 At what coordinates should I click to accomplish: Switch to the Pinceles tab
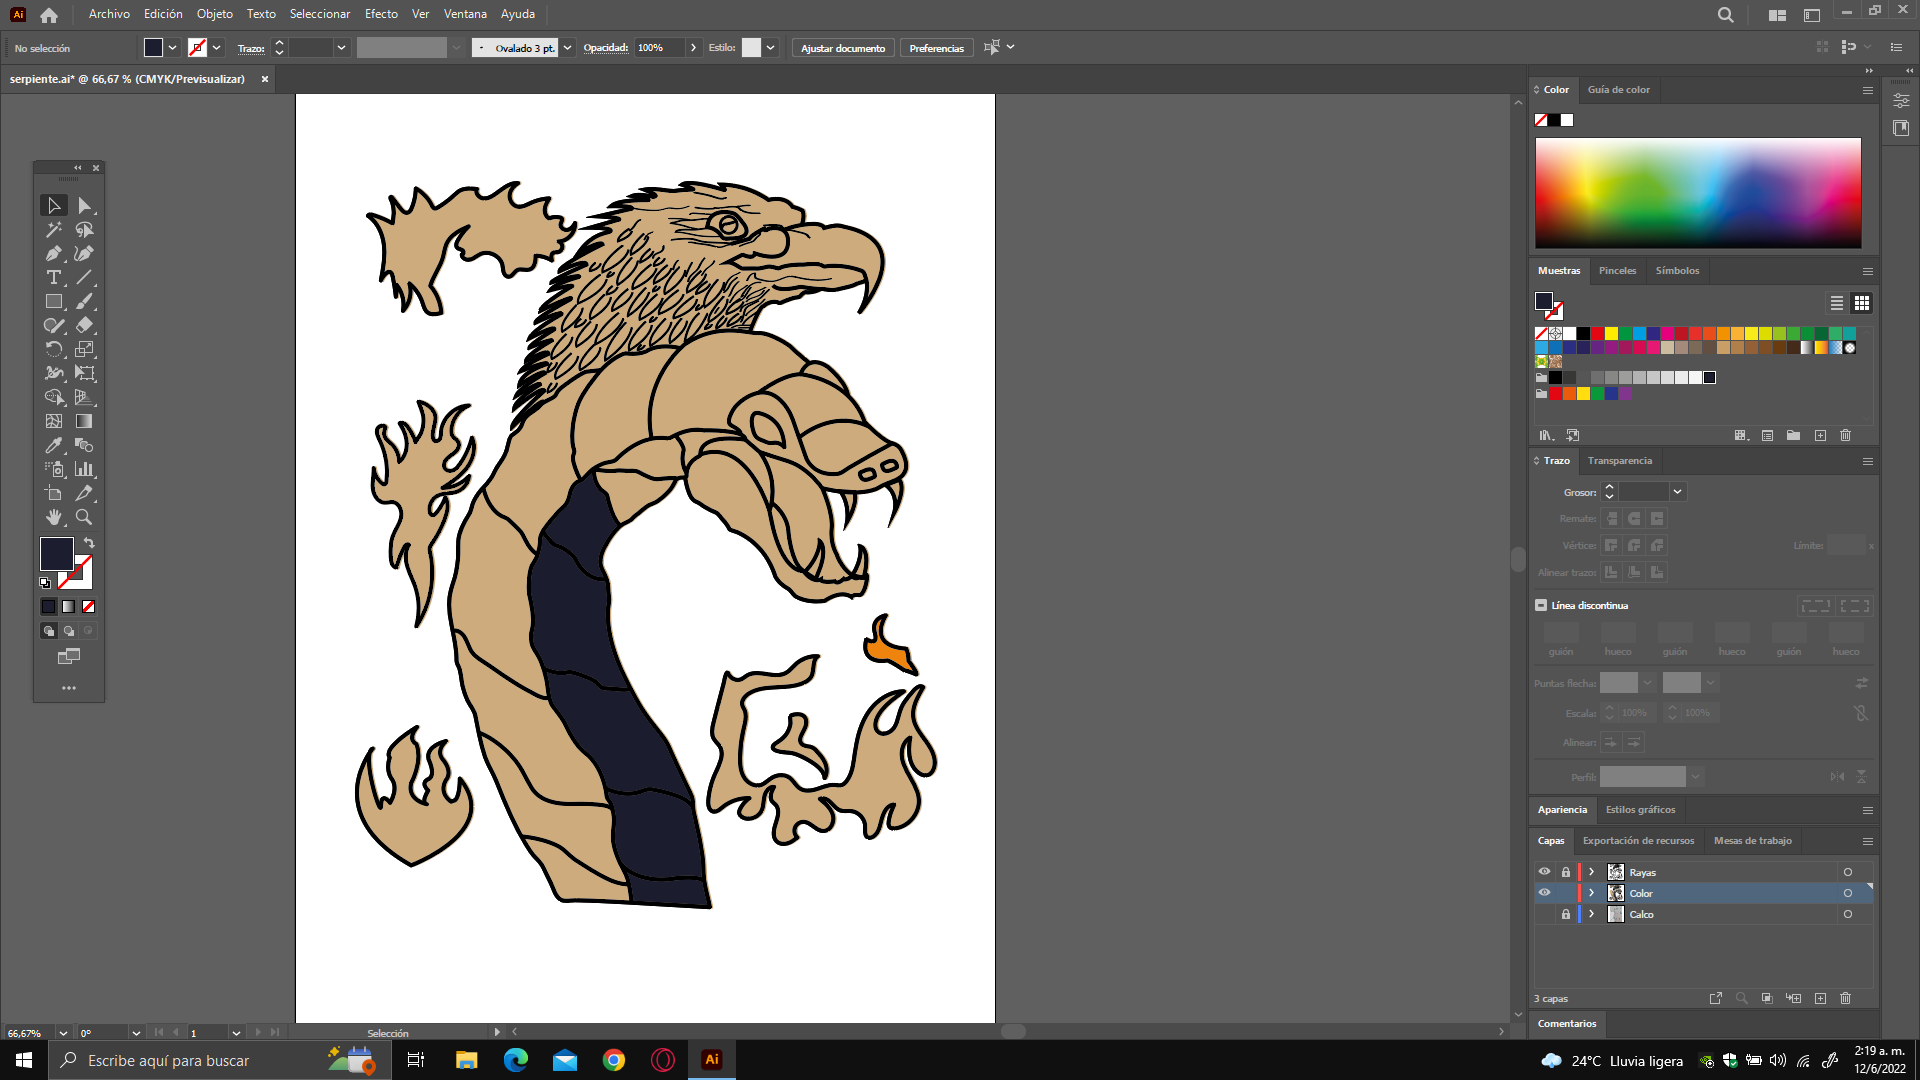coord(1617,271)
